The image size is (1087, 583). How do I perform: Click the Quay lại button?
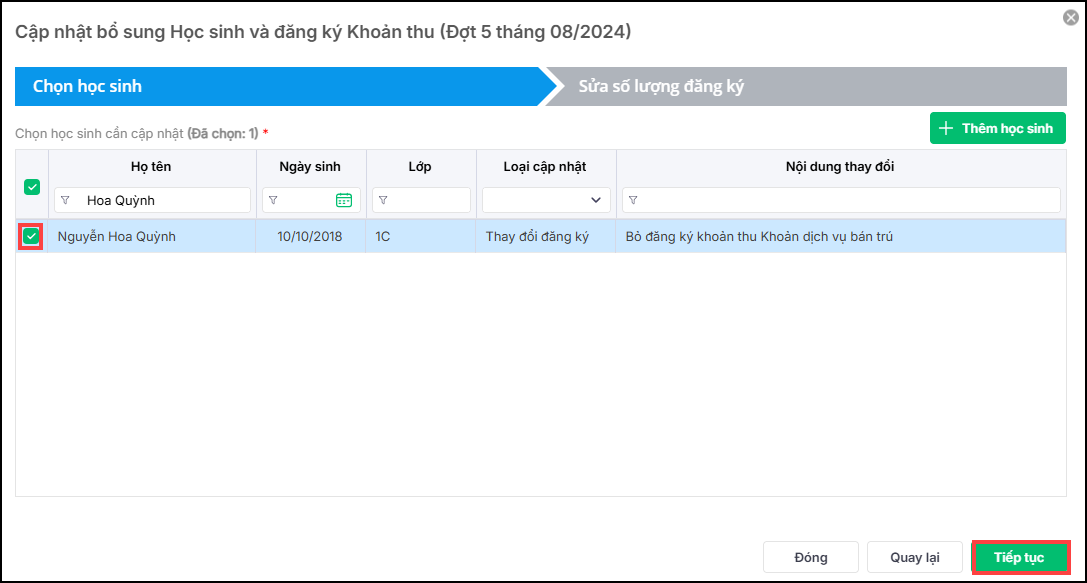click(x=914, y=557)
